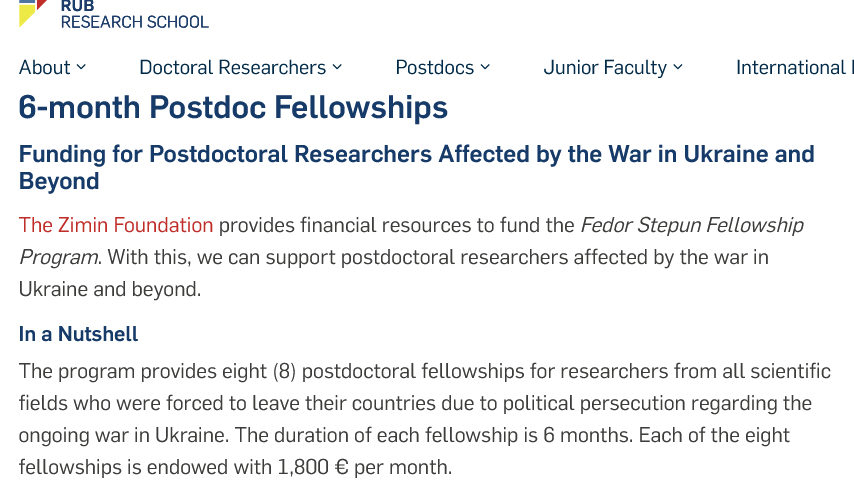
Task: Select the International menu item
Action: pyautogui.click(x=794, y=68)
